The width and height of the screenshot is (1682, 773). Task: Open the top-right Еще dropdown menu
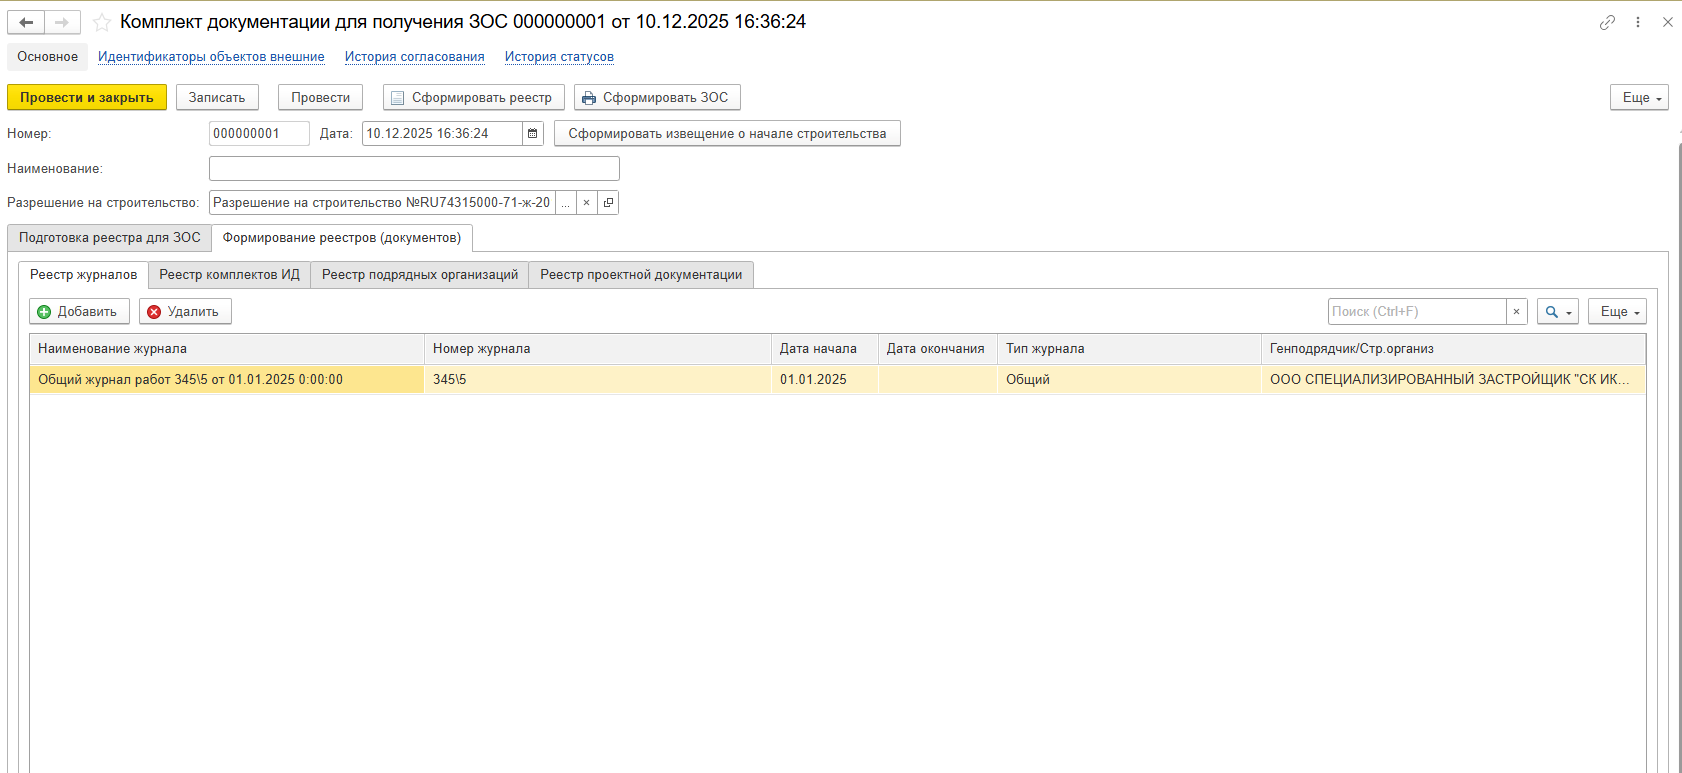(1639, 98)
